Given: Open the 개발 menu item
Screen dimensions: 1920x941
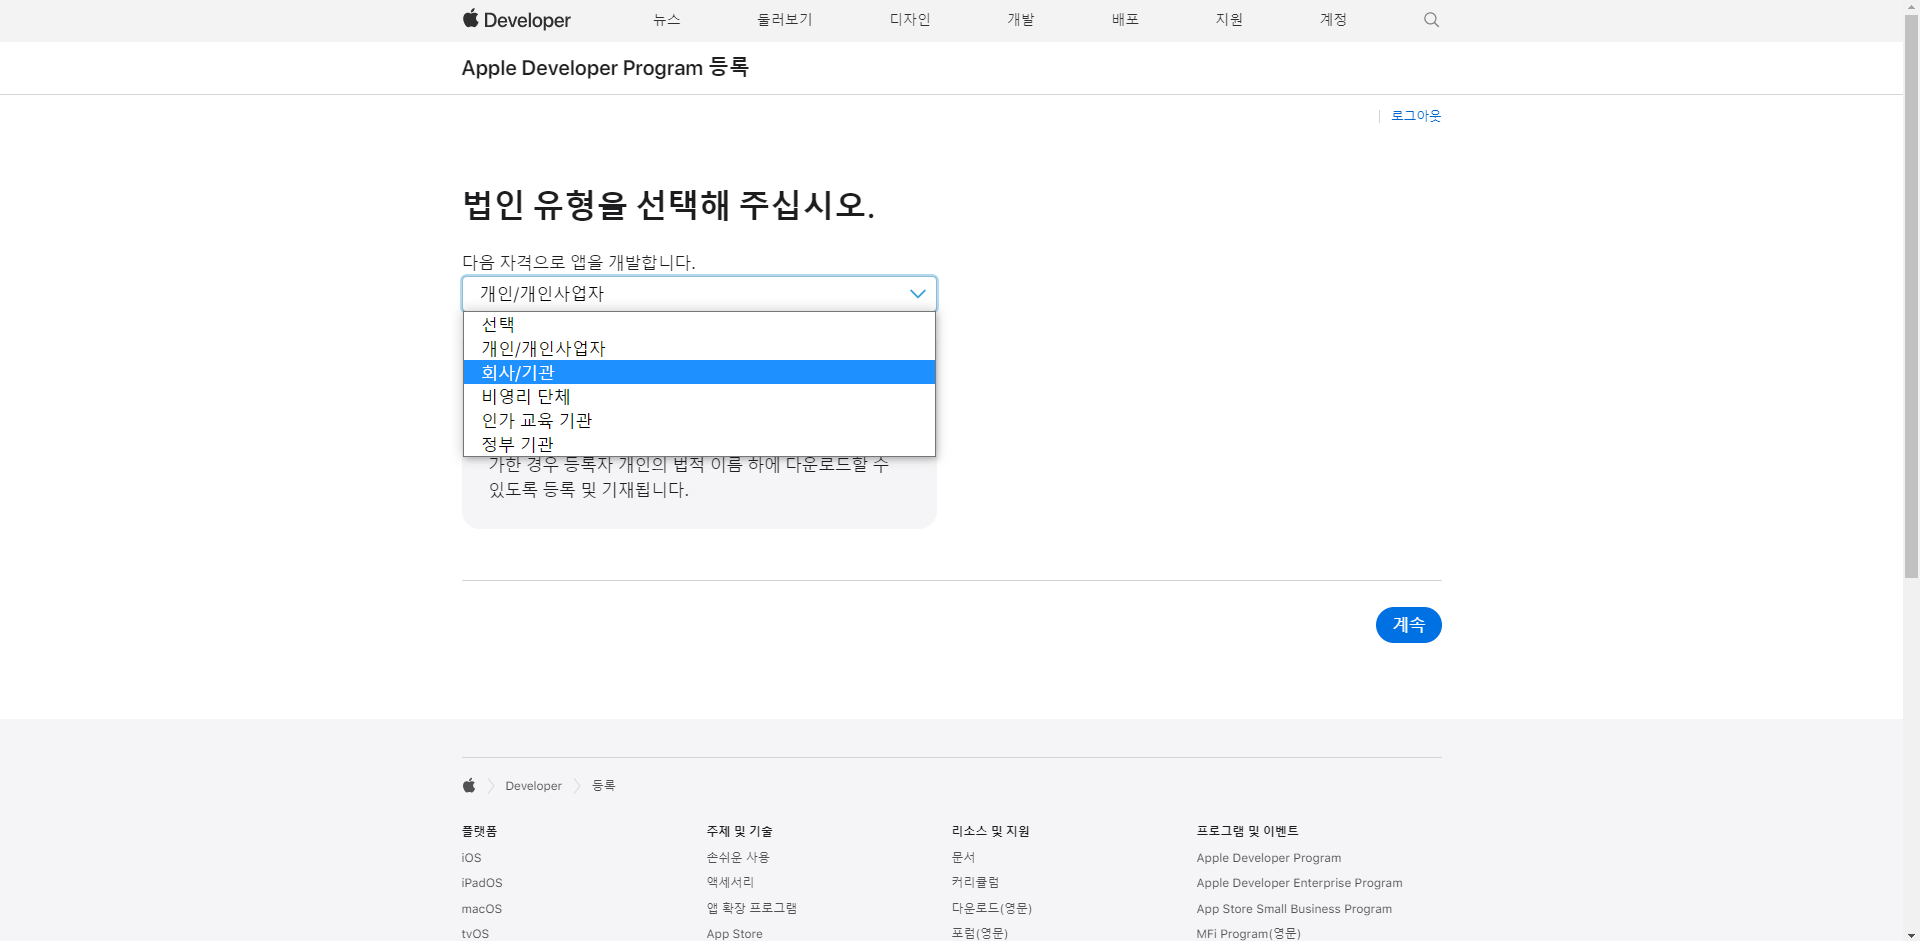Looking at the screenshot, I should [x=1021, y=20].
